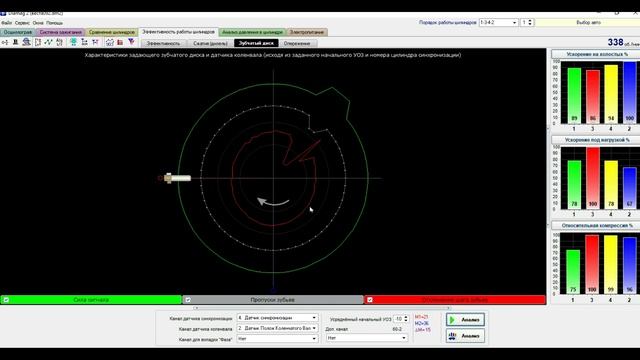Click the green idle-acceleration bar valued 89
Viewport: 640px width, 360px height.
pyautogui.click(x=574, y=96)
